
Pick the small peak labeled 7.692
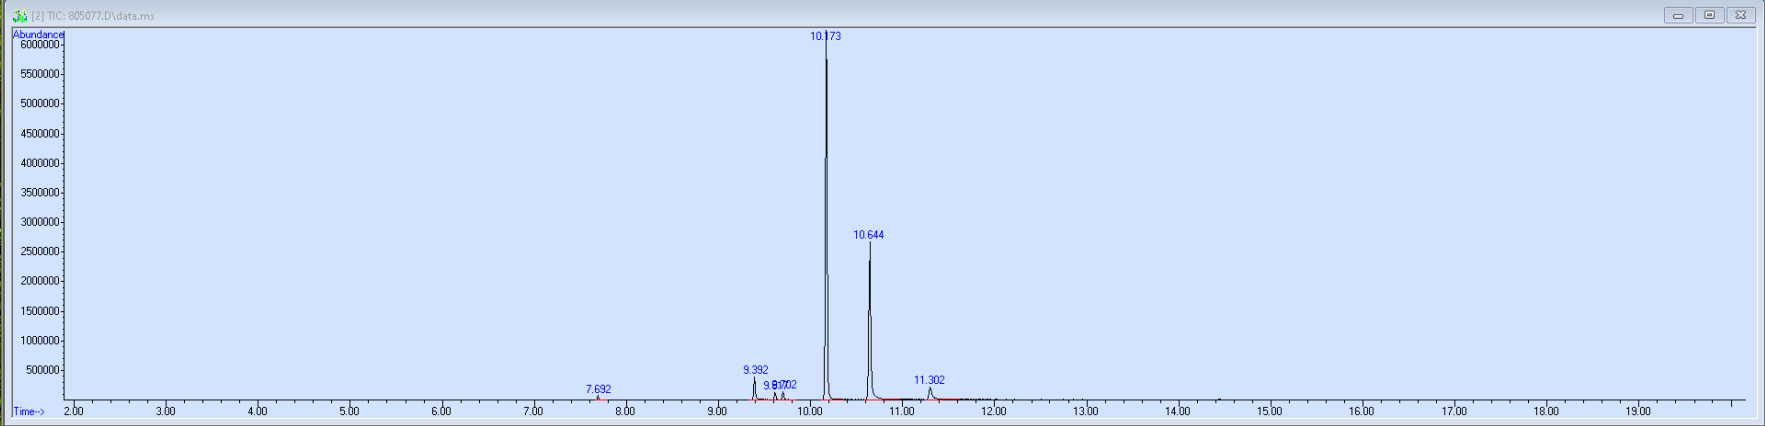(598, 389)
